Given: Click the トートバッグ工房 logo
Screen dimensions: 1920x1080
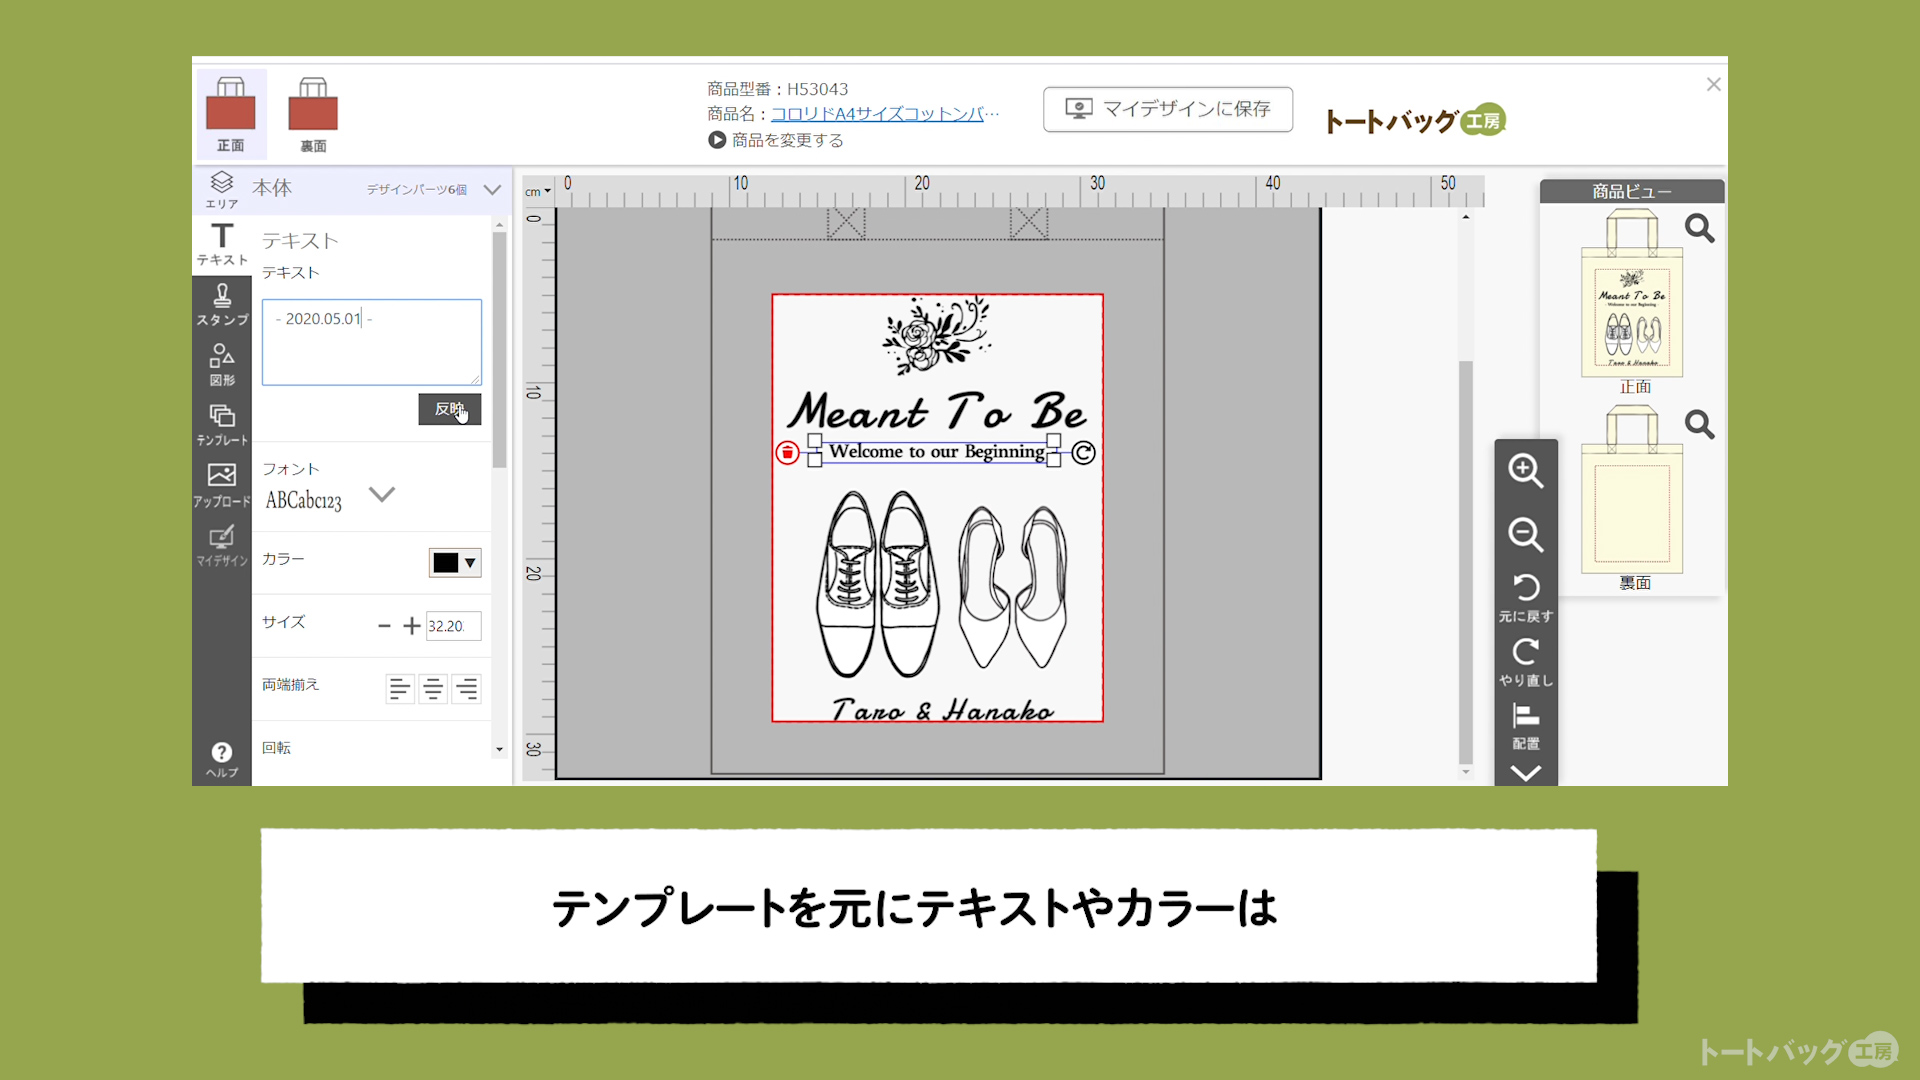Looking at the screenshot, I should point(1415,120).
